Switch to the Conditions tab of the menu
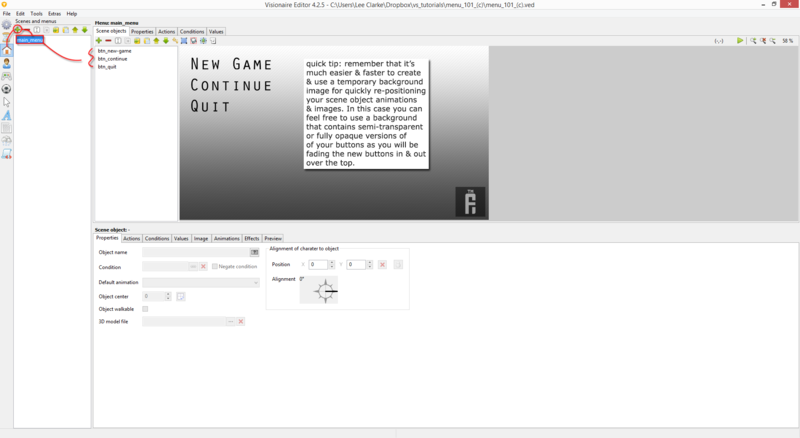Image resolution: width=800 pixels, height=438 pixels. (x=192, y=31)
